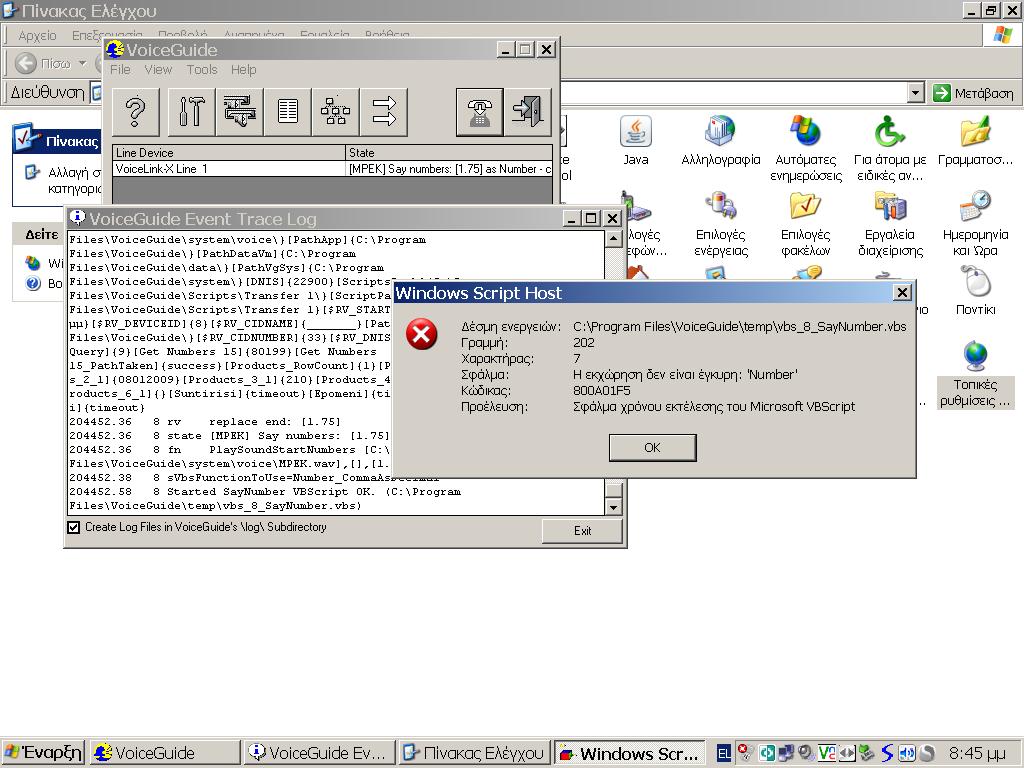The image size is (1024, 768).
Task: Click the lined document icon in VoiceGuide toolbar
Action: coord(287,112)
